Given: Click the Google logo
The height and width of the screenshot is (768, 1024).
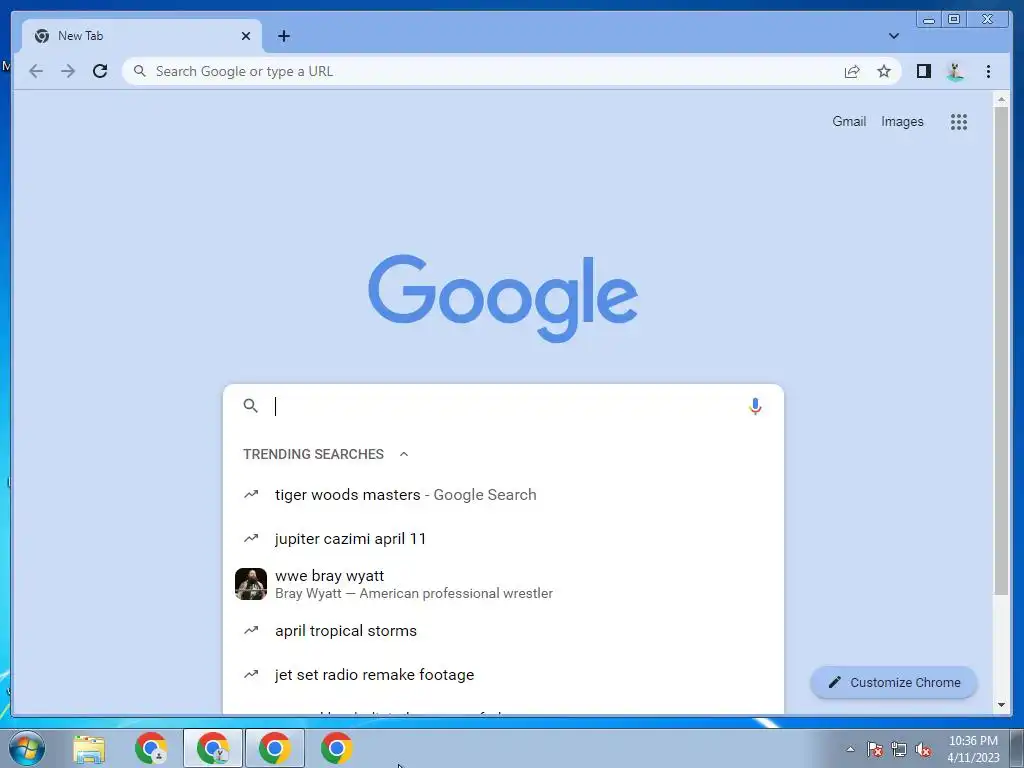Looking at the screenshot, I should tap(503, 298).
